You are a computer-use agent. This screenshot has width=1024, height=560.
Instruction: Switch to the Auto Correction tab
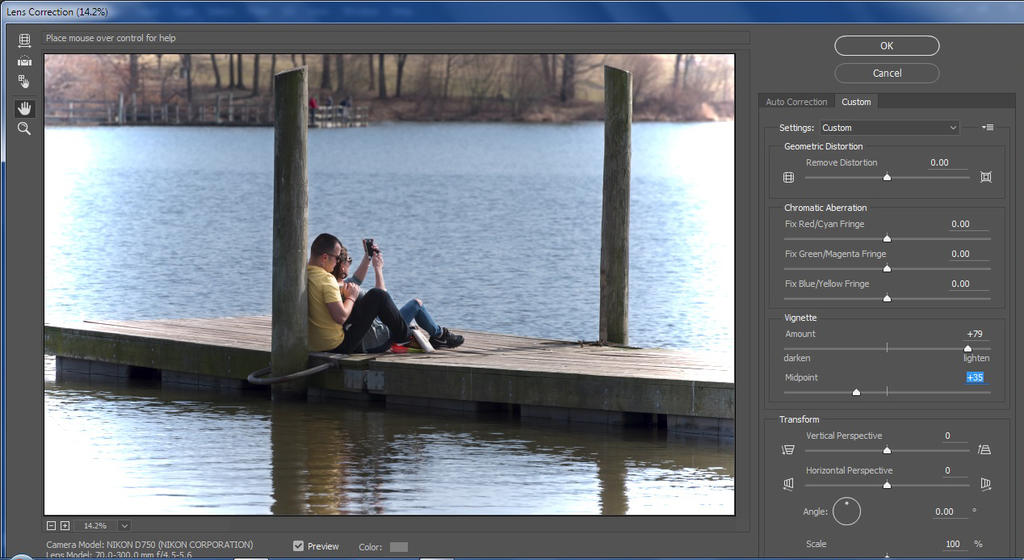pos(796,102)
